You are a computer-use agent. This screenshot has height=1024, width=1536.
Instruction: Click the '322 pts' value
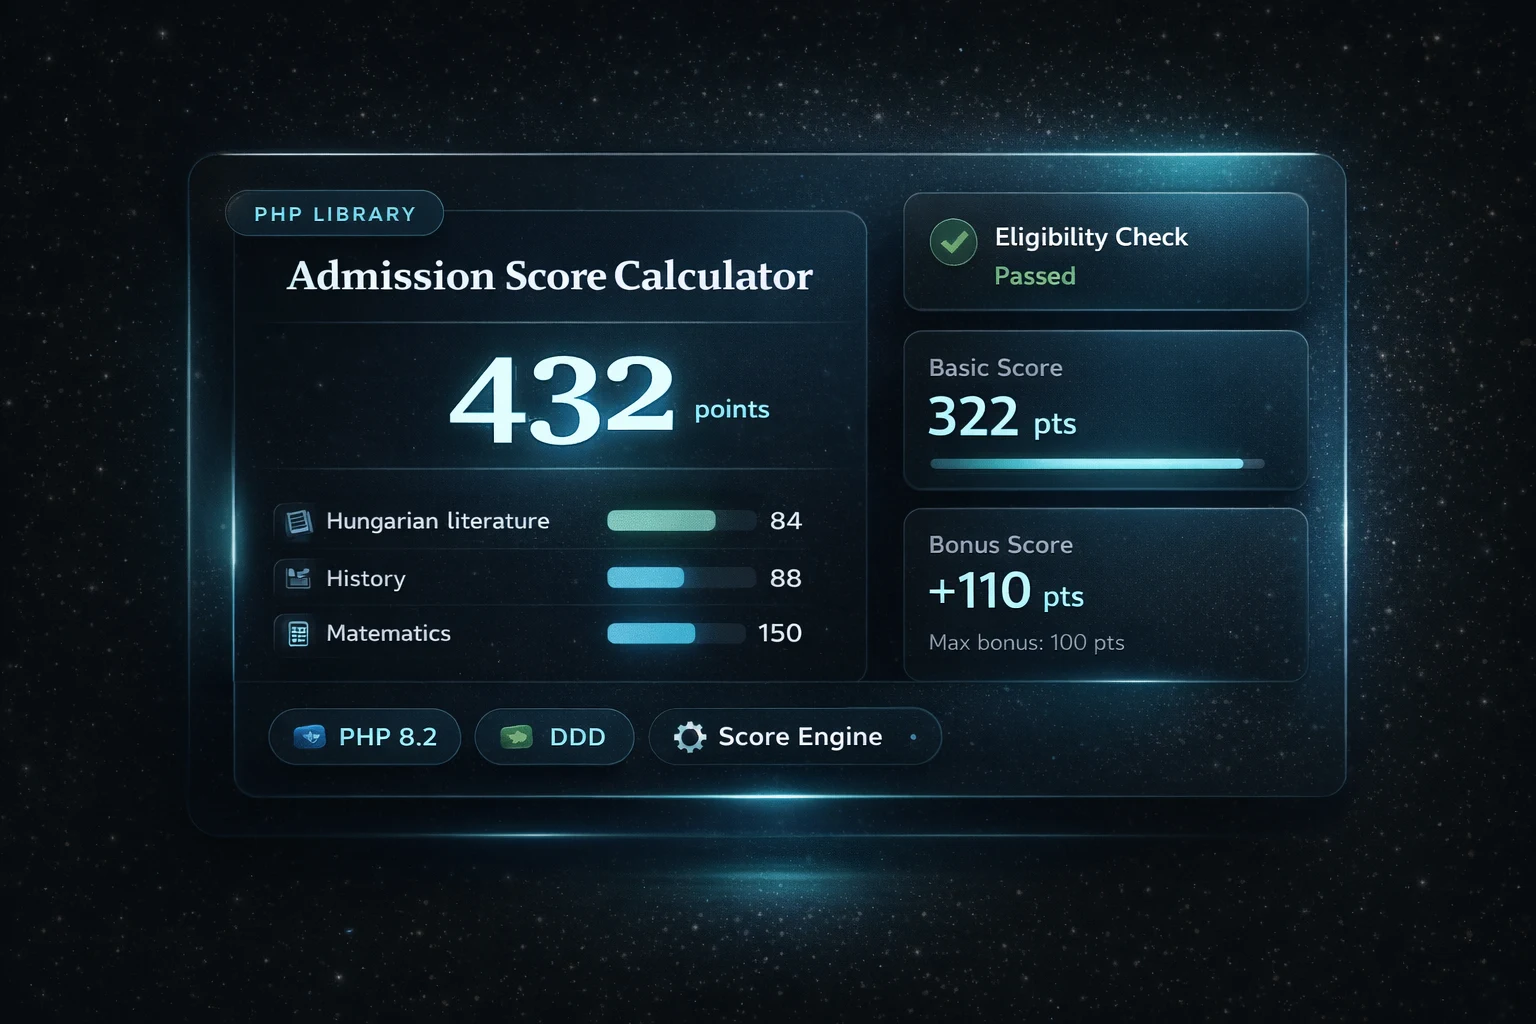click(x=1002, y=417)
